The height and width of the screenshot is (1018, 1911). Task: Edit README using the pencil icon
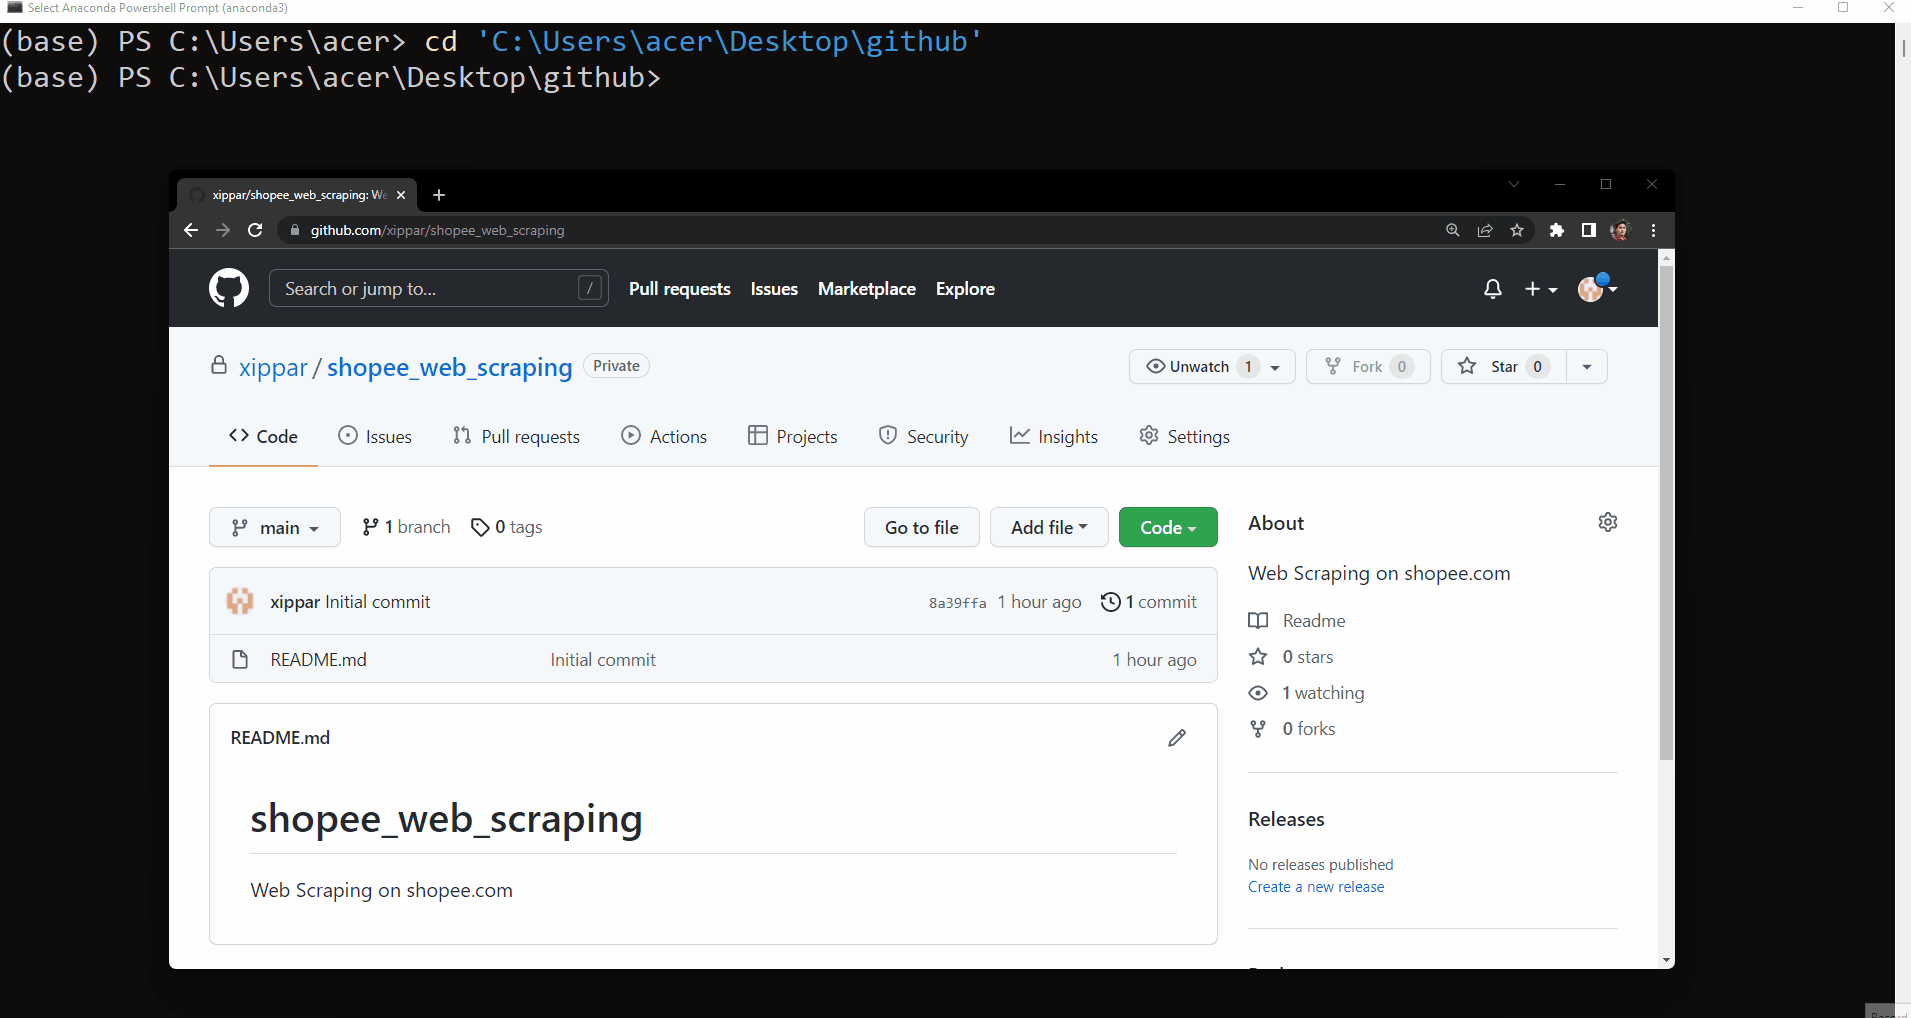(1176, 738)
